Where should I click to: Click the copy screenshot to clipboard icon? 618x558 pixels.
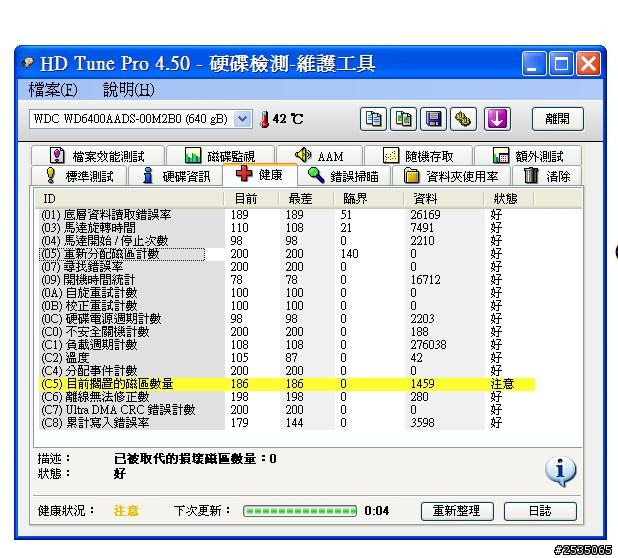coord(403,119)
